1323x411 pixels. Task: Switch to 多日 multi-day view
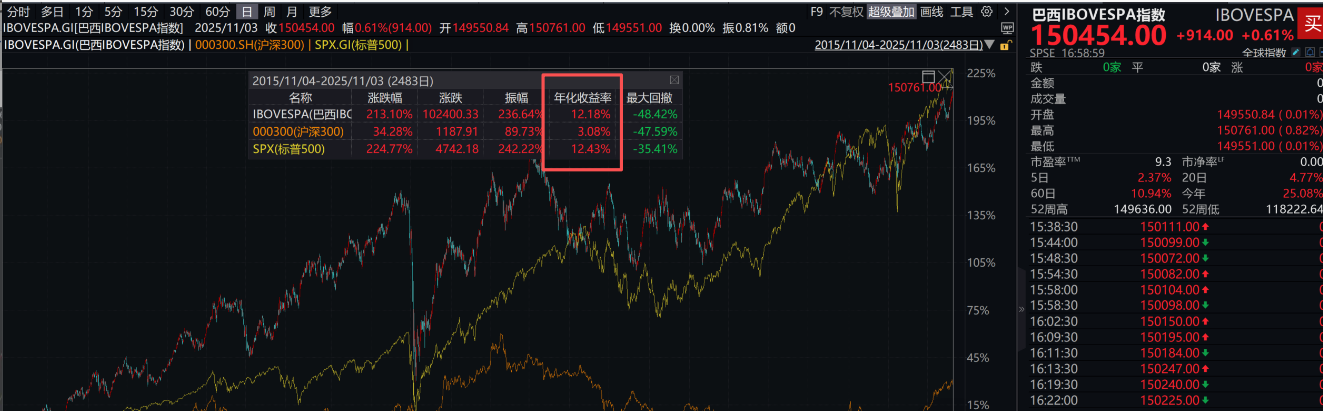pyautogui.click(x=52, y=12)
